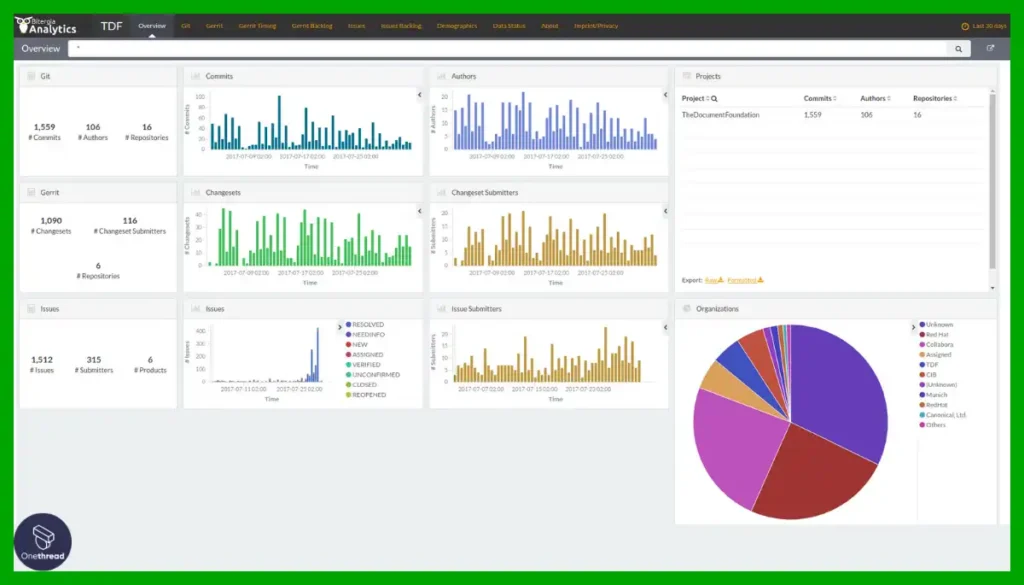Expand the Authors chart legend arrow

[665, 95]
